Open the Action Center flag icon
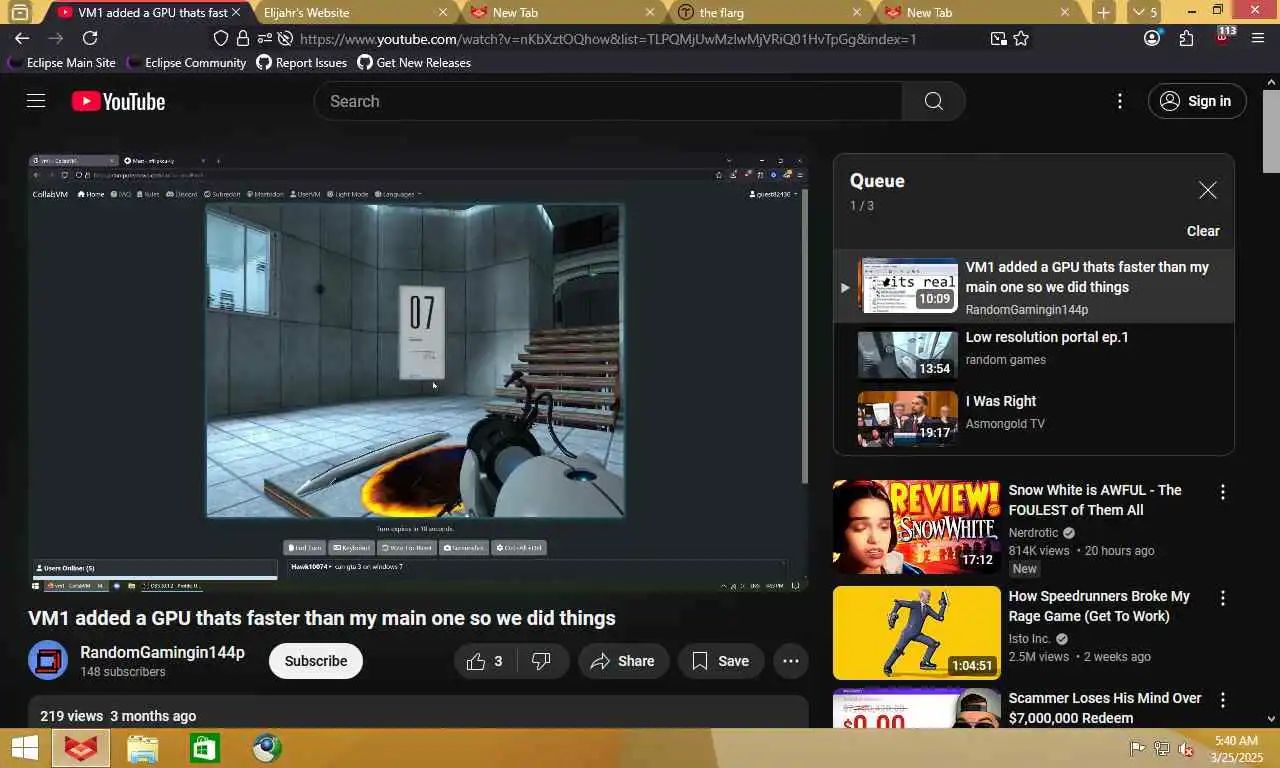The width and height of the screenshot is (1280, 768). tap(1137, 748)
